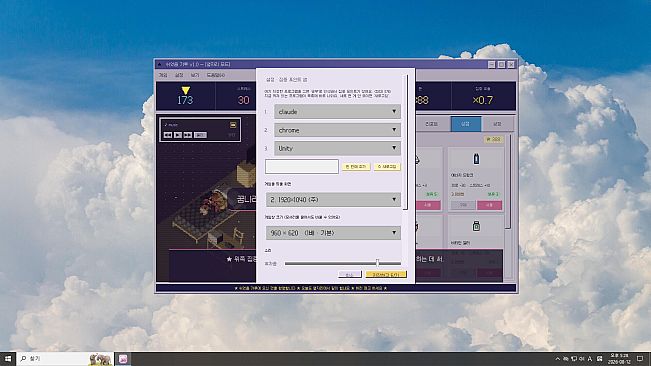The height and width of the screenshot is (366, 651).
Task: Select the tab left of the blue tab
Action: (432, 124)
